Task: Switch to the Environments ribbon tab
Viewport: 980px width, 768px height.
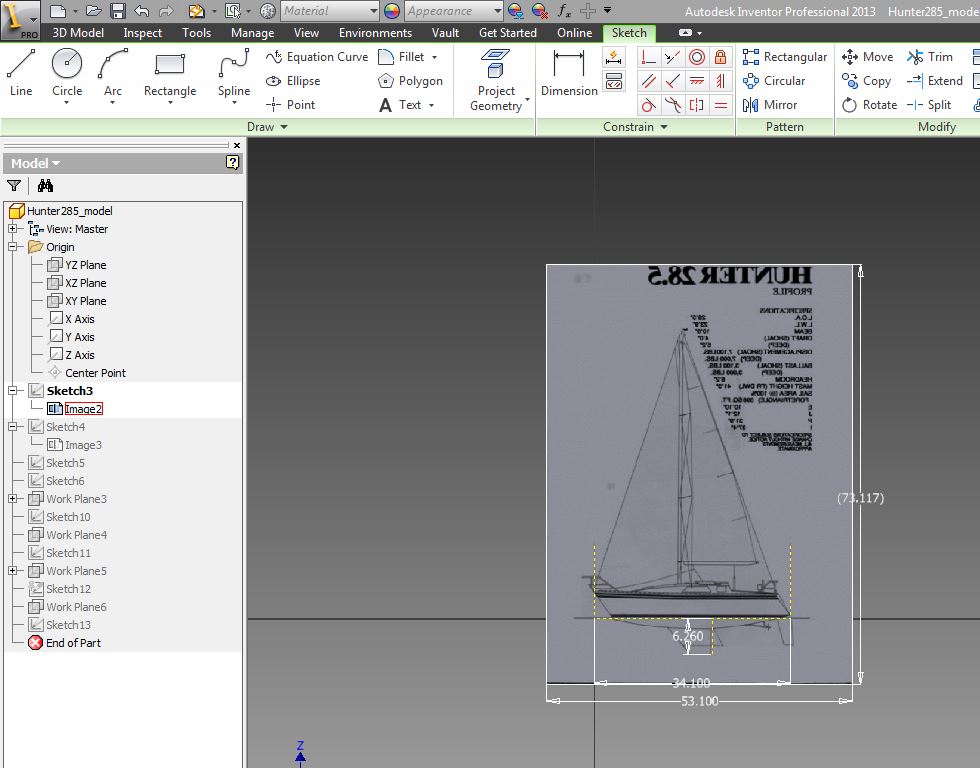Action: click(x=375, y=32)
